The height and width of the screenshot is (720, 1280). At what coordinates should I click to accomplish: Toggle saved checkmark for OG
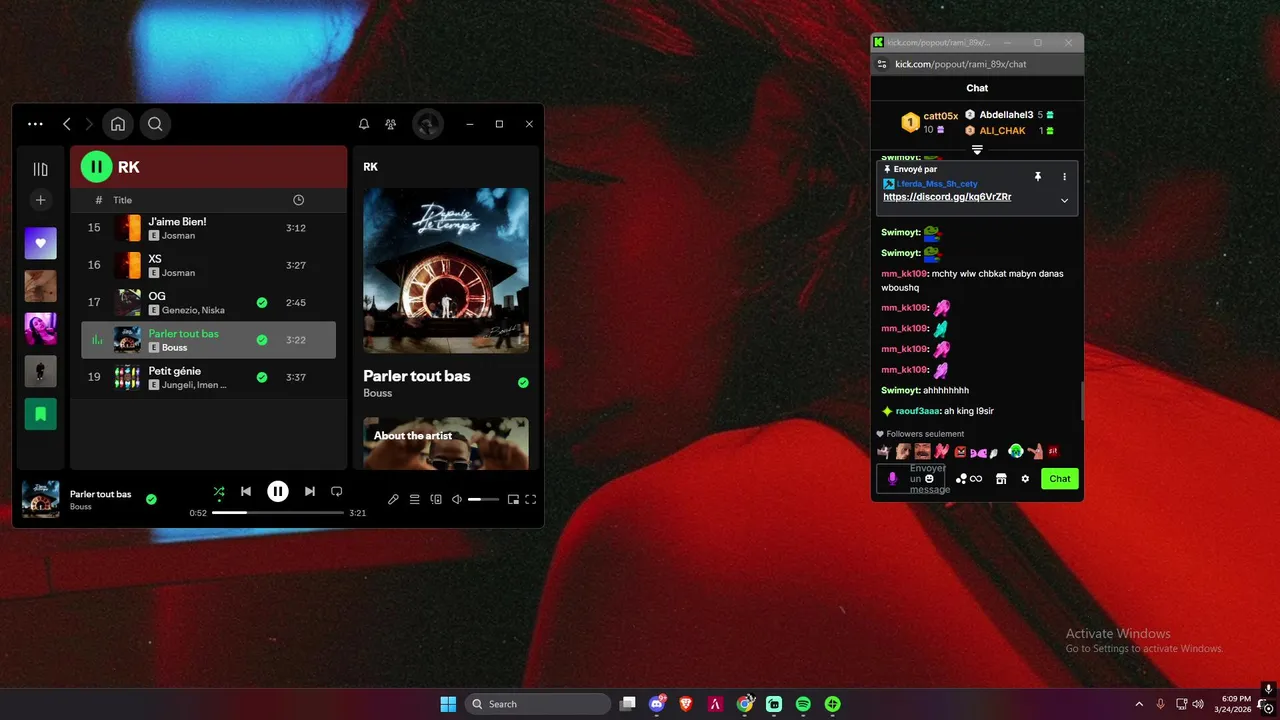[x=262, y=302]
